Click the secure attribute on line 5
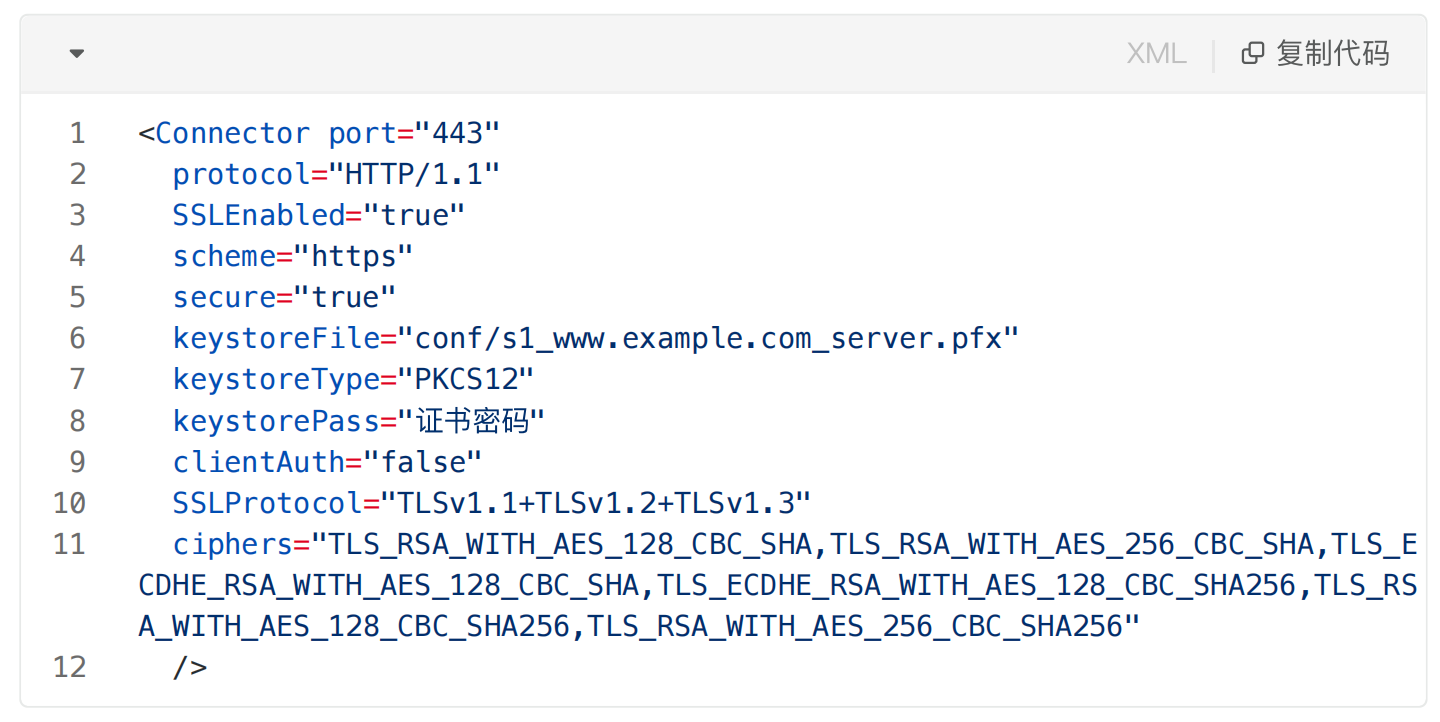The image size is (1440, 722). (x=224, y=297)
